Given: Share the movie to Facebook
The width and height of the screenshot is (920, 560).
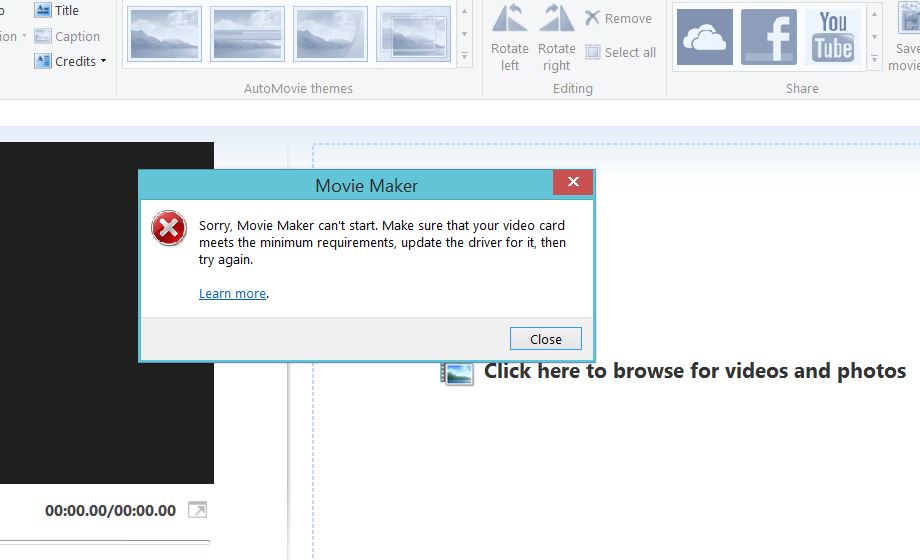Looking at the screenshot, I should coord(769,37).
